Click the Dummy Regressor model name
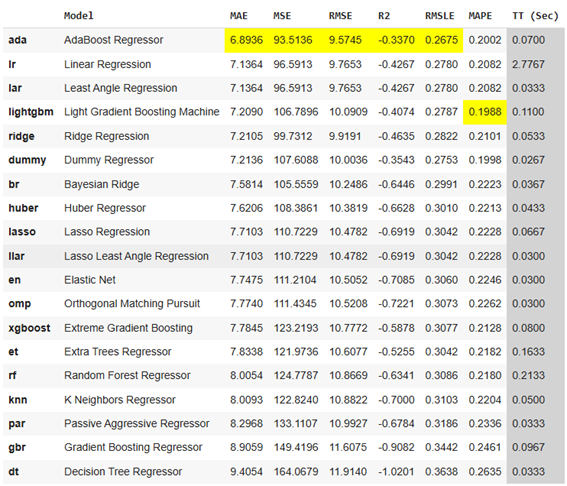Viewport: 567px width, 486px height. coord(109,160)
